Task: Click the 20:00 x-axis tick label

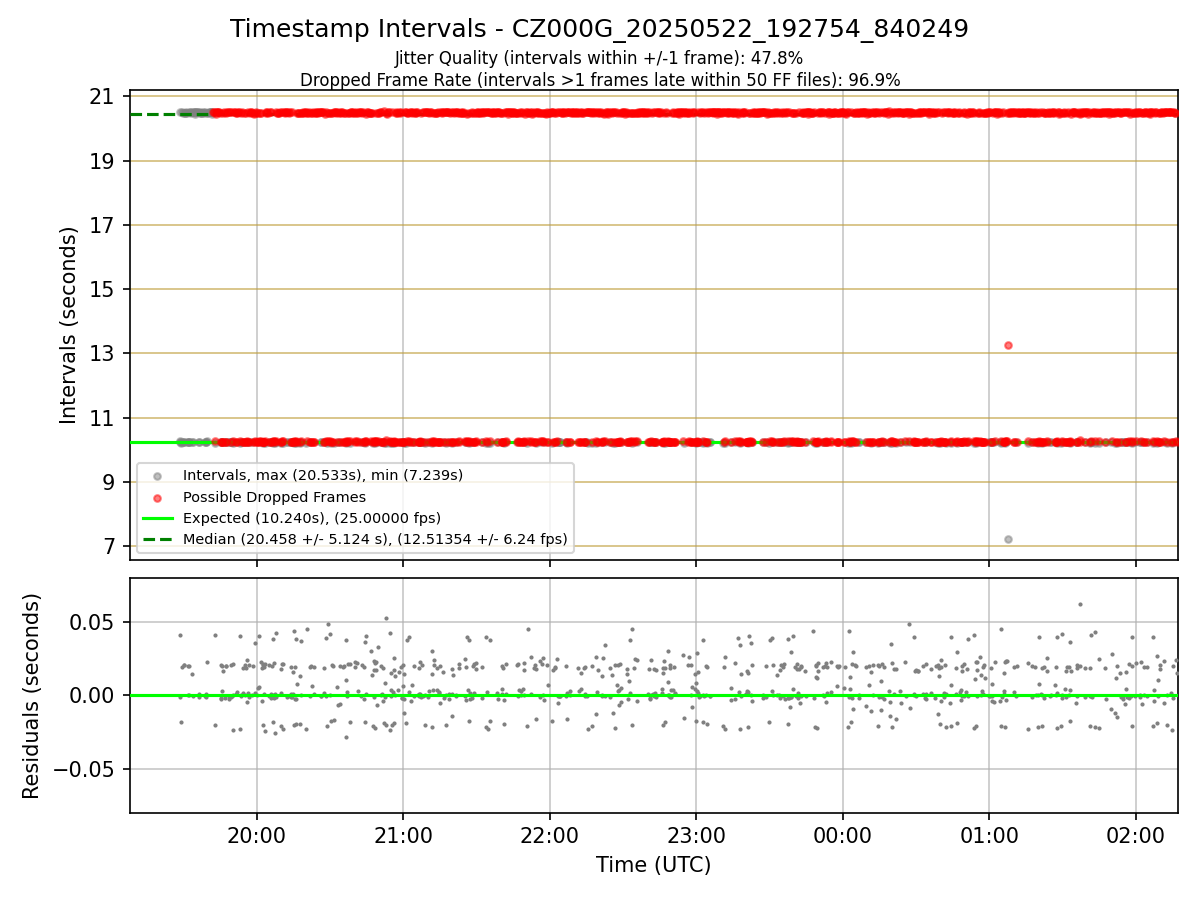Action: (257, 835)
